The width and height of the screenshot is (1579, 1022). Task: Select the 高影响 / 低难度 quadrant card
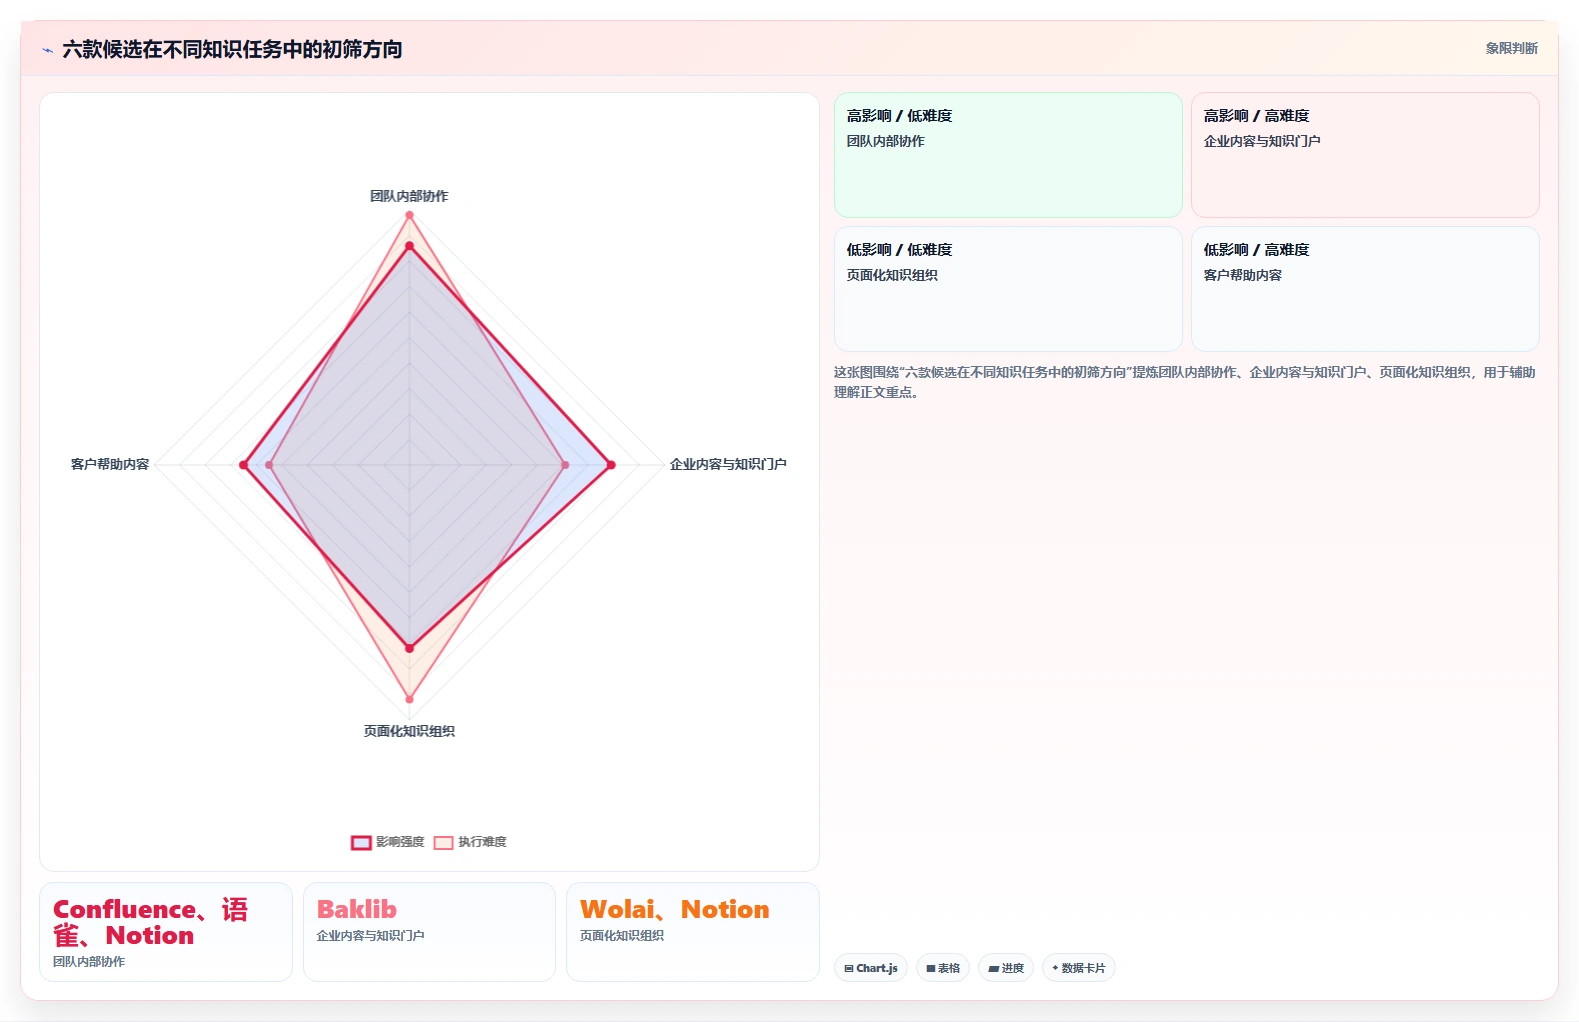pos(1008,155)
